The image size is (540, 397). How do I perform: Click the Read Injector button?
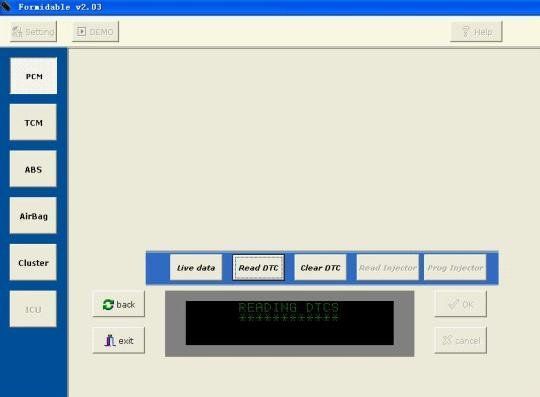(x=387, y=268)
